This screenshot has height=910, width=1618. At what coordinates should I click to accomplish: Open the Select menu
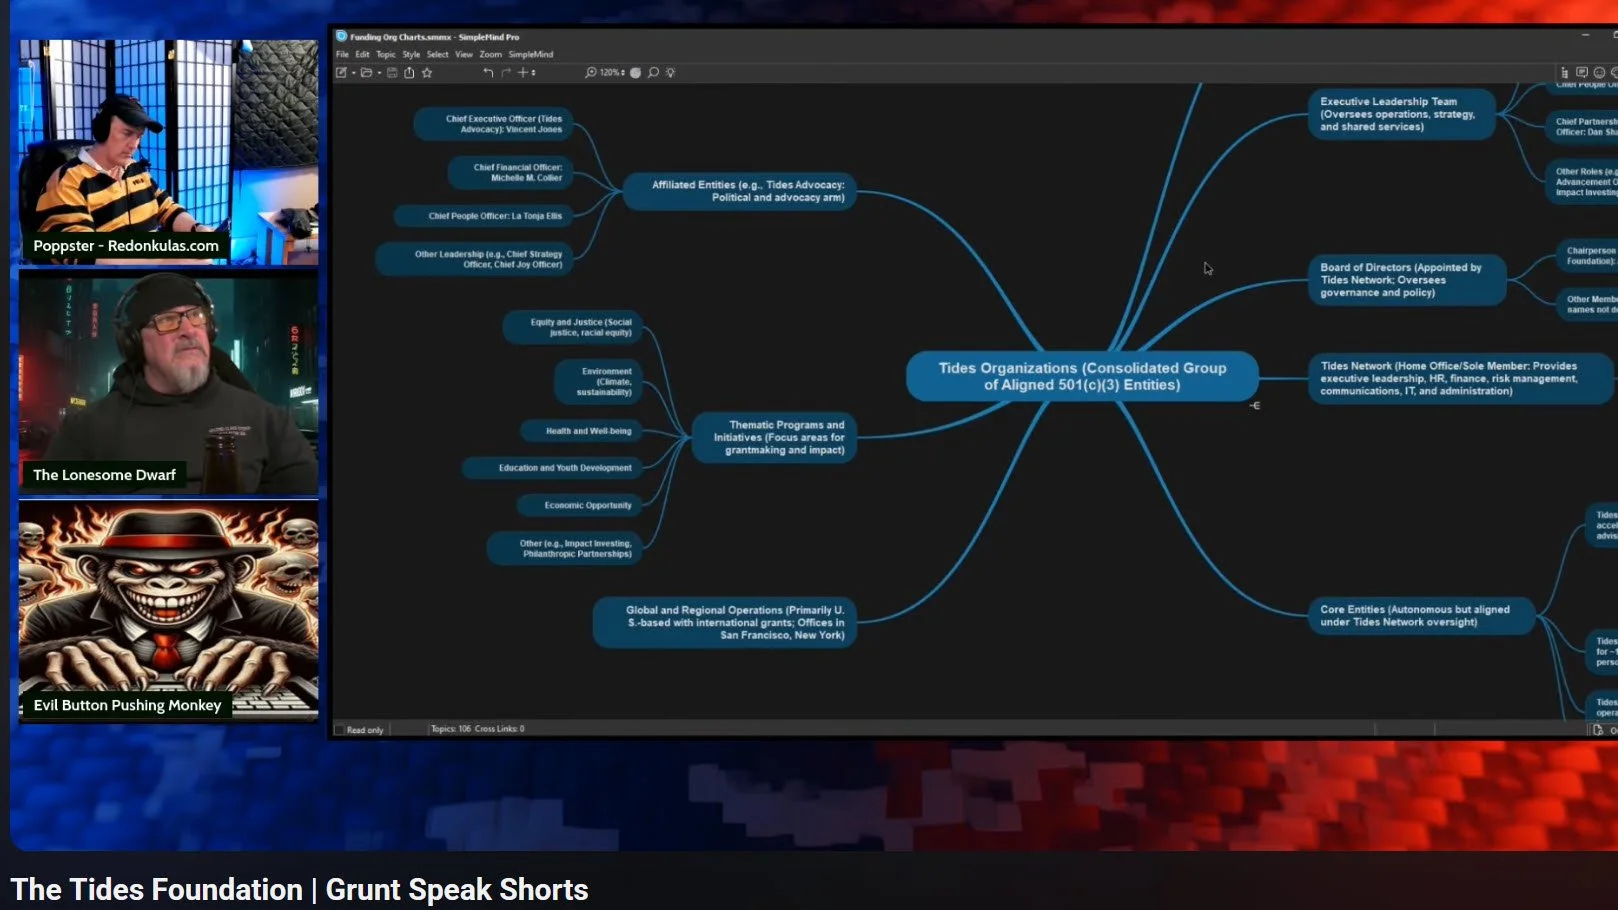[437, 54]
